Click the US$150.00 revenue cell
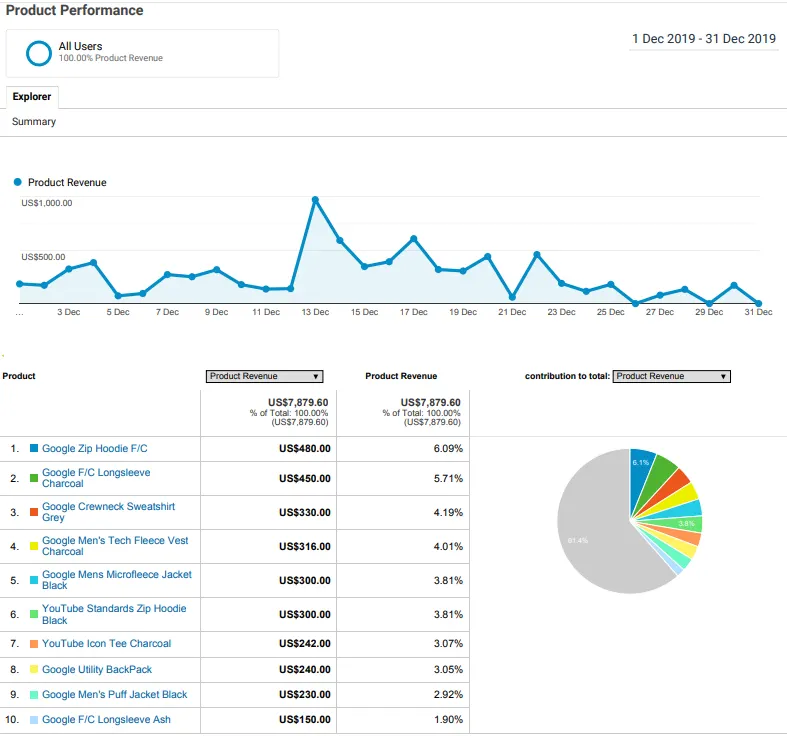 [305, 719]
